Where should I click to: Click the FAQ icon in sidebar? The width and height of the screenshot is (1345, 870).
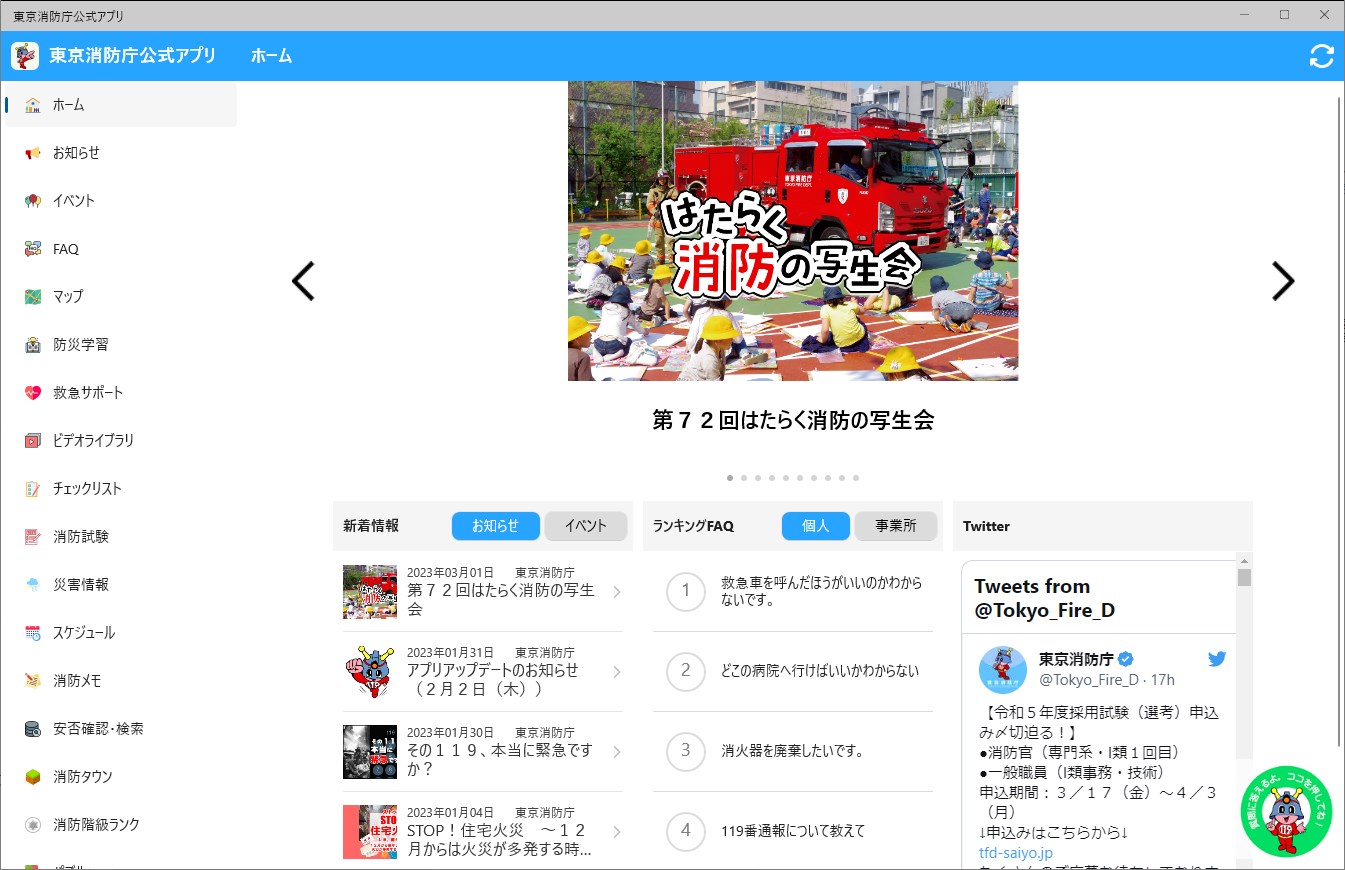pos(33,249)
